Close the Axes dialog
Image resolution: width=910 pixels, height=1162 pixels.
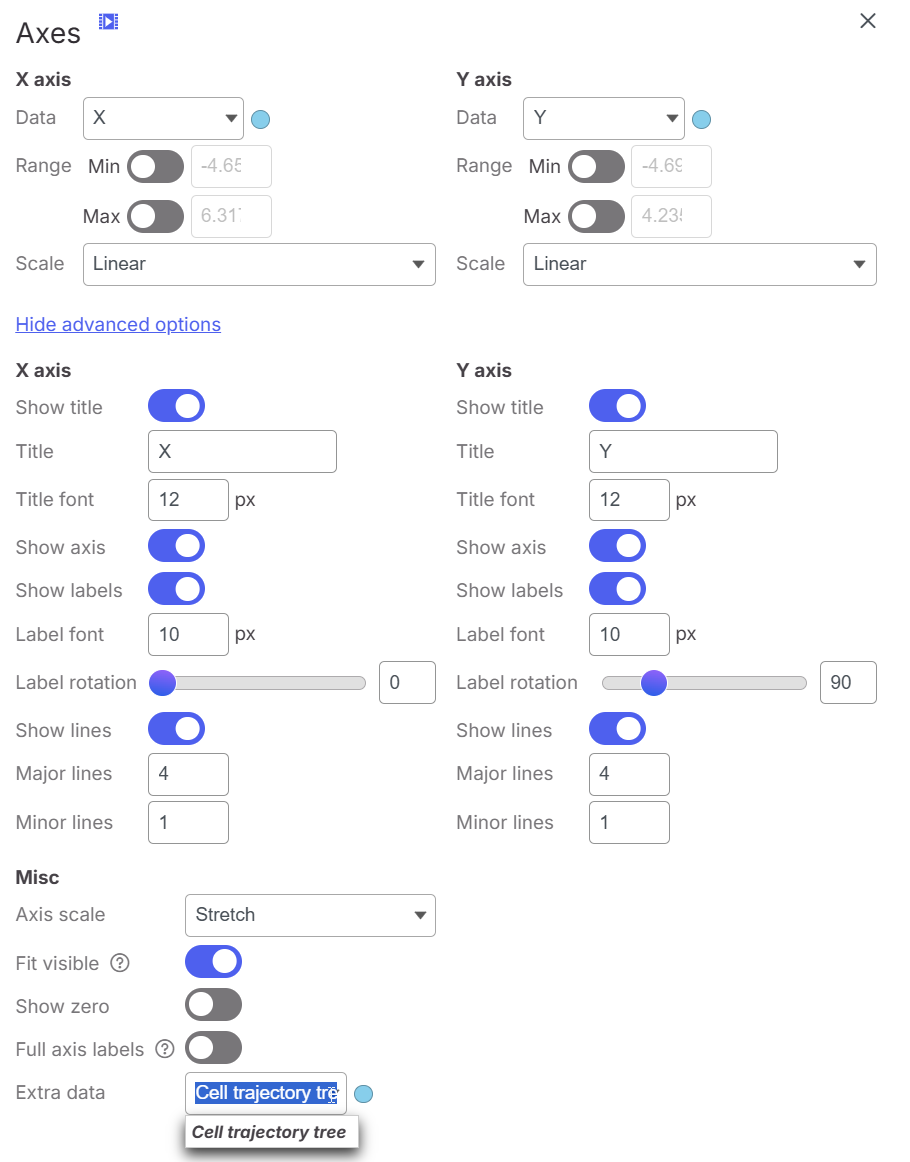click(x=868, y=21)
